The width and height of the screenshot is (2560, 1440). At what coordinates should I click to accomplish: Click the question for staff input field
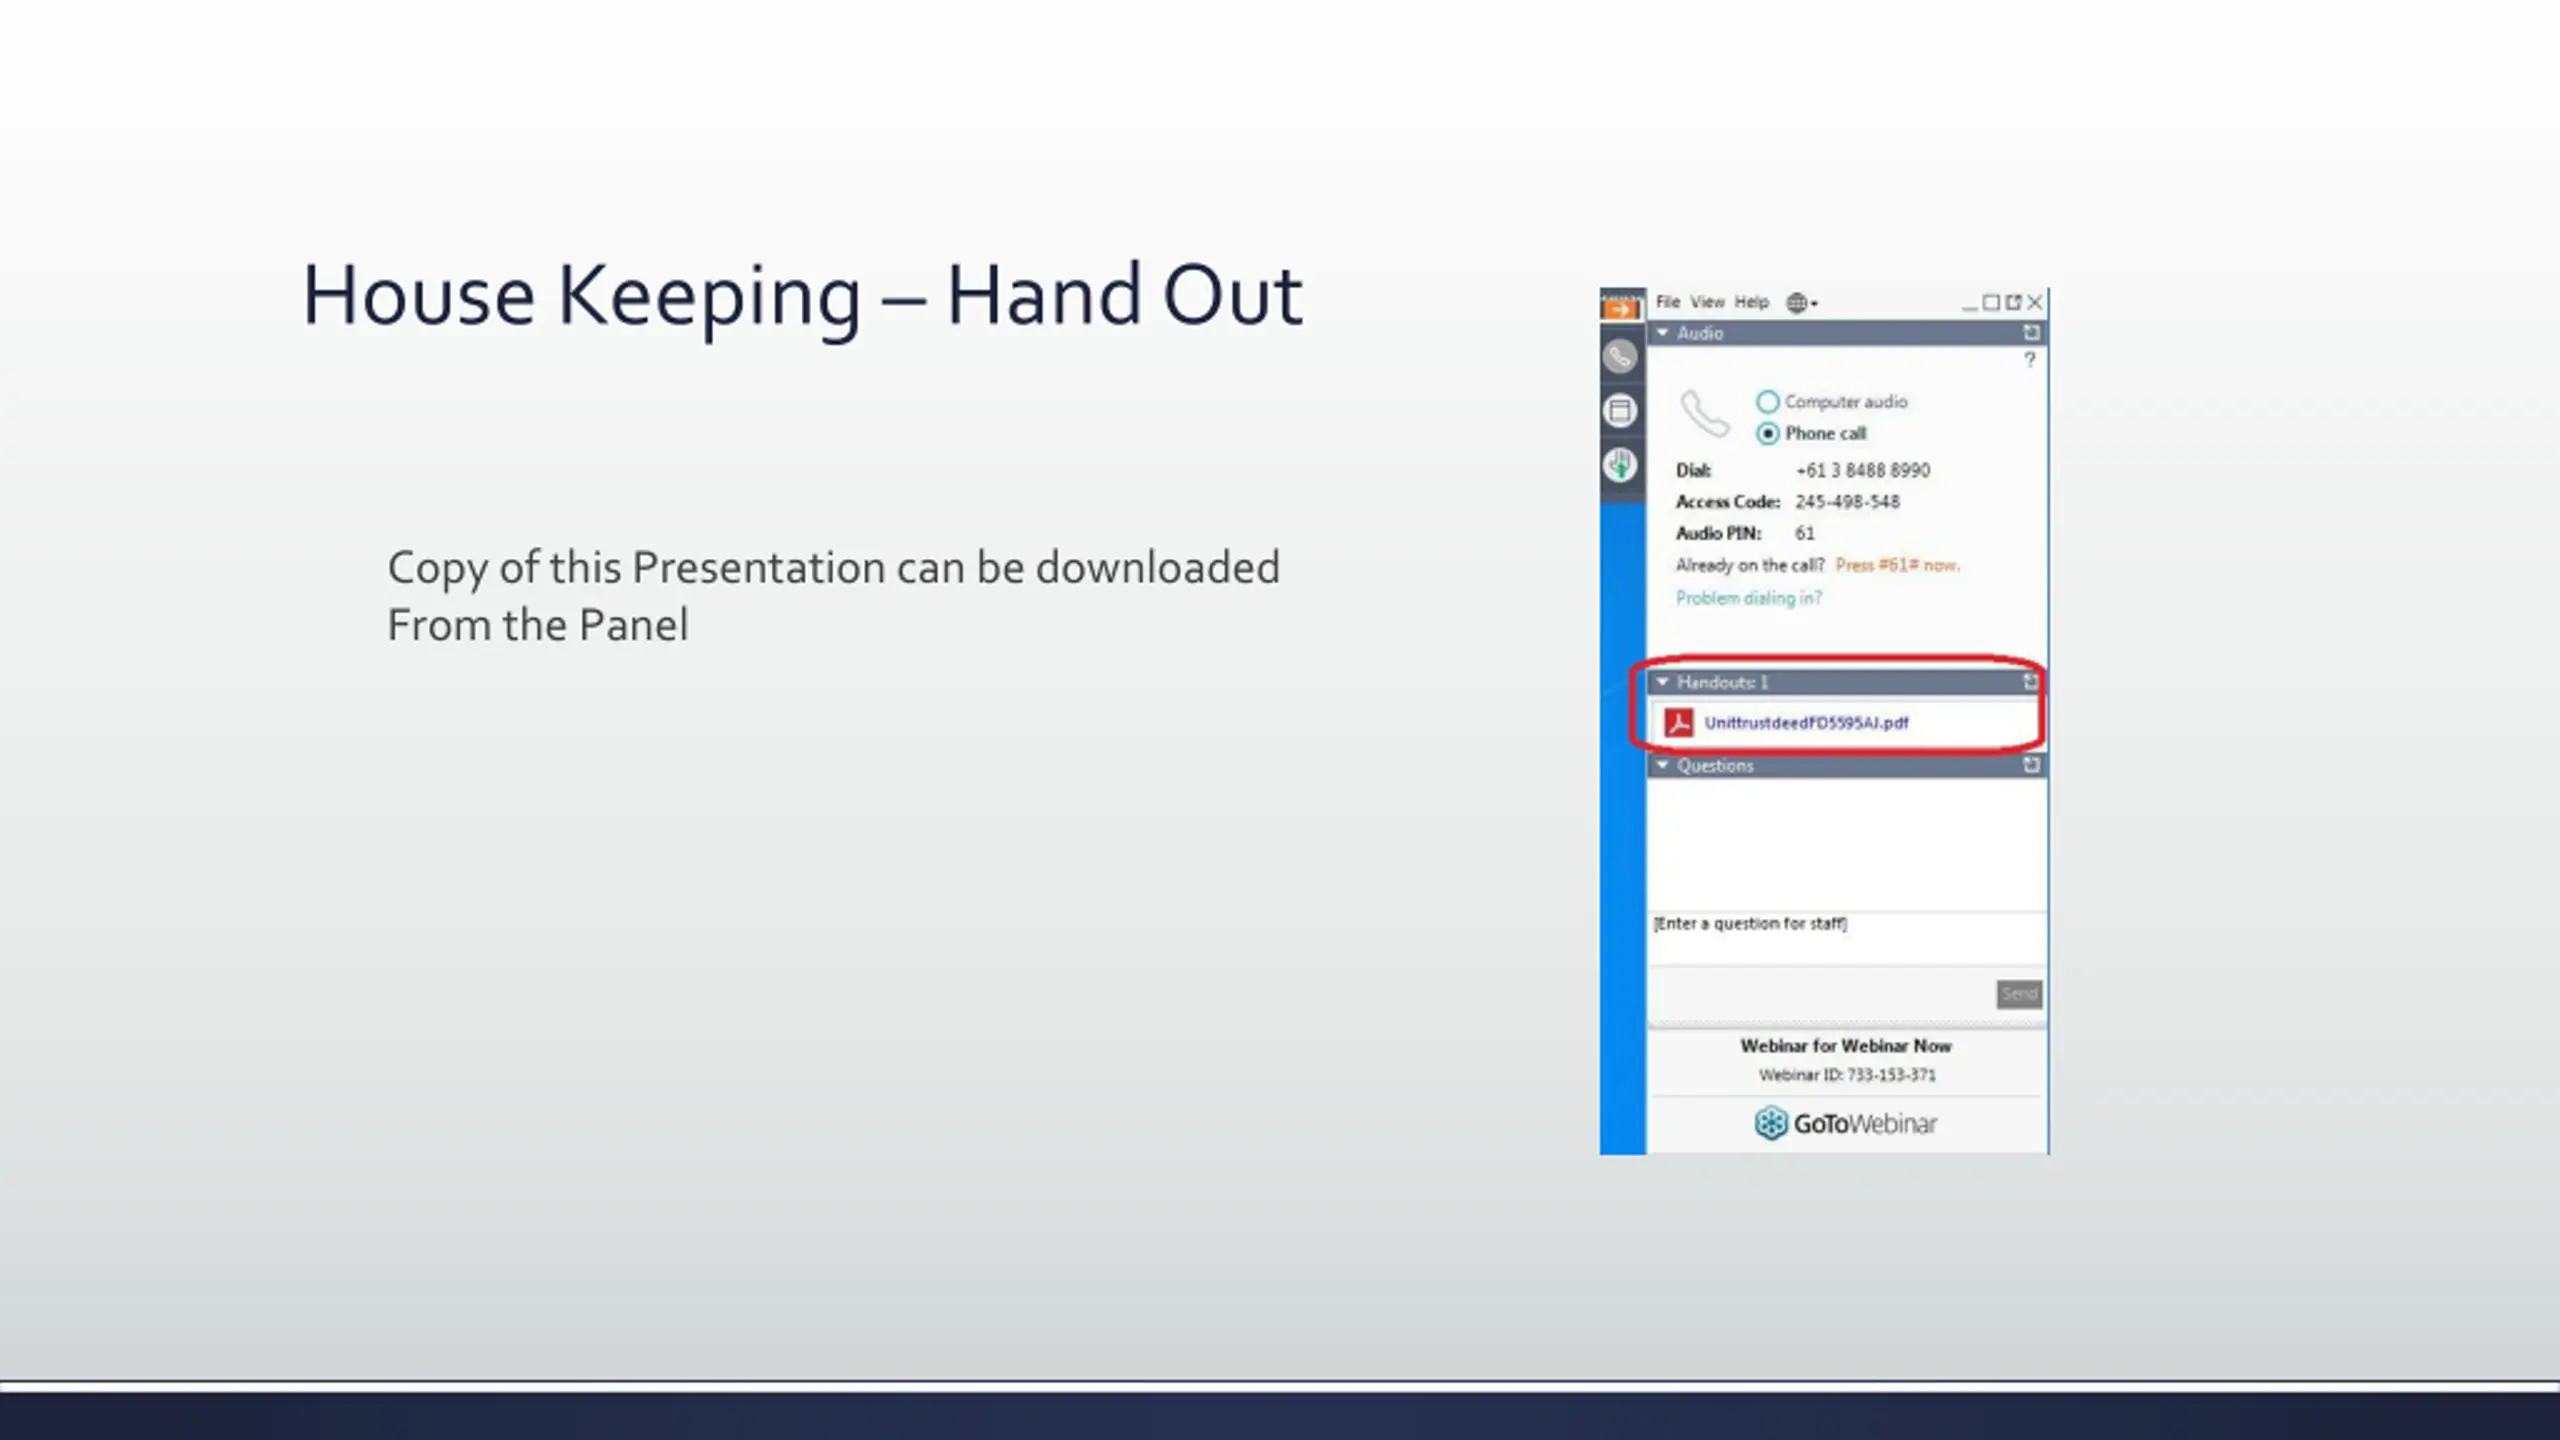1847,938
